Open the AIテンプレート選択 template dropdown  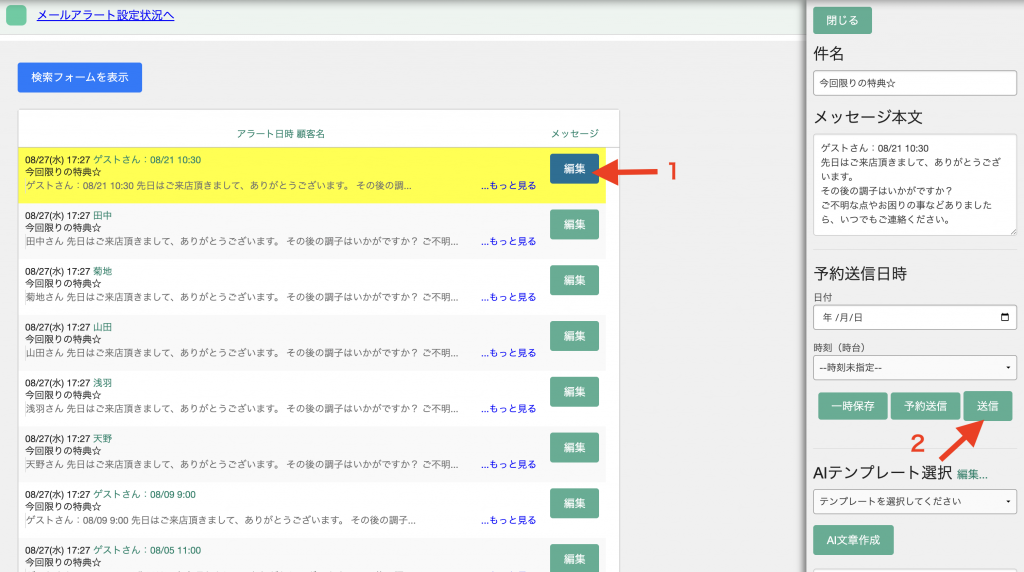(914, 502)
